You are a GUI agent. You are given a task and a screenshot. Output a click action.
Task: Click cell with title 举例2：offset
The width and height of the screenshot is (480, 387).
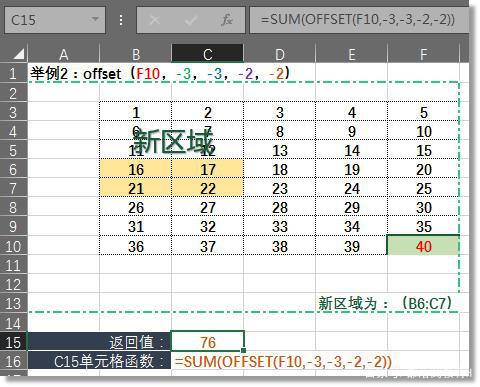[160, 73]
